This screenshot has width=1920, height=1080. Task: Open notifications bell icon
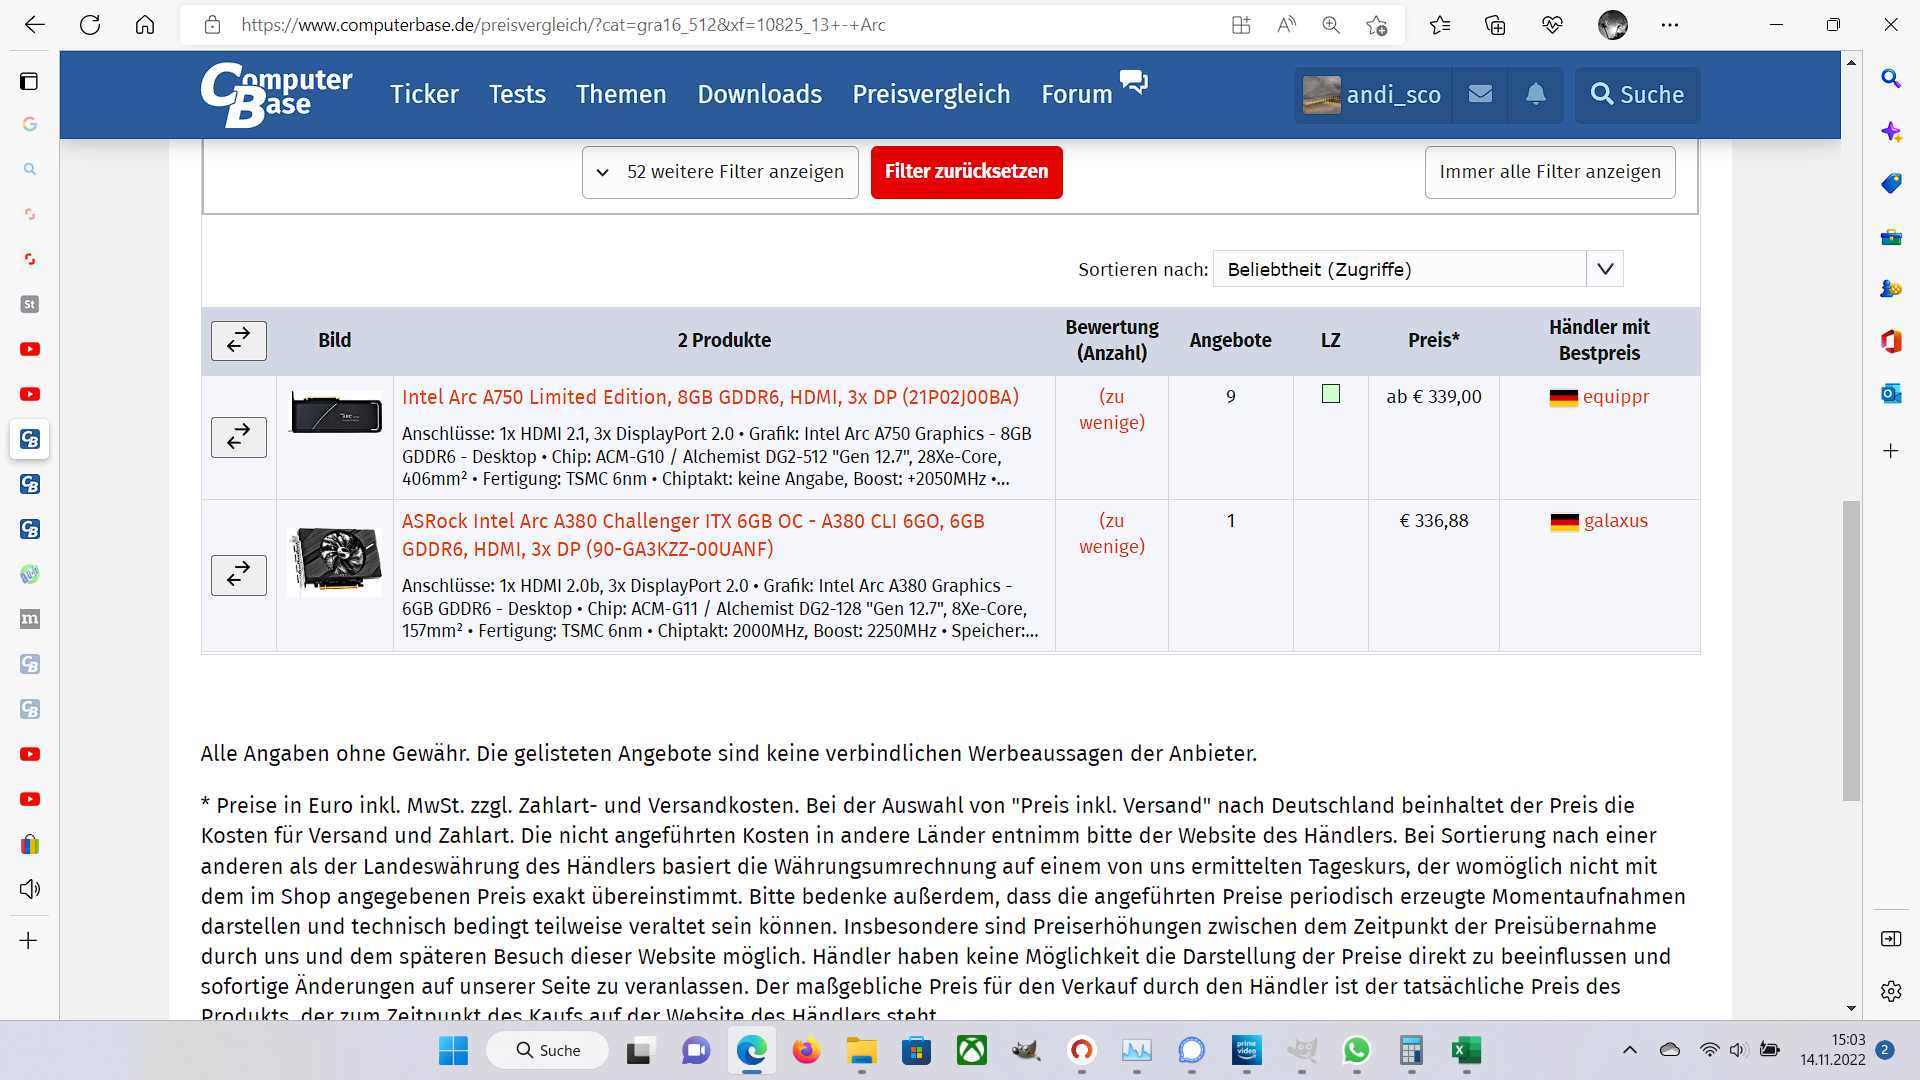point(1535,94)
